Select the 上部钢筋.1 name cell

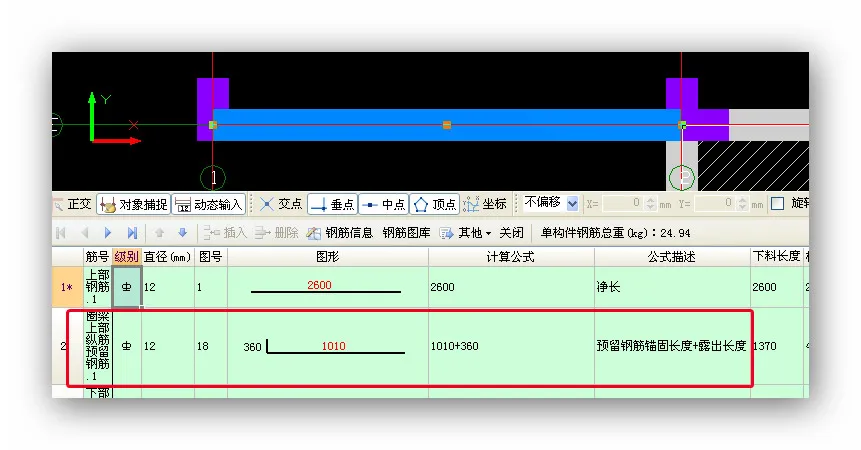click(98, 287)
